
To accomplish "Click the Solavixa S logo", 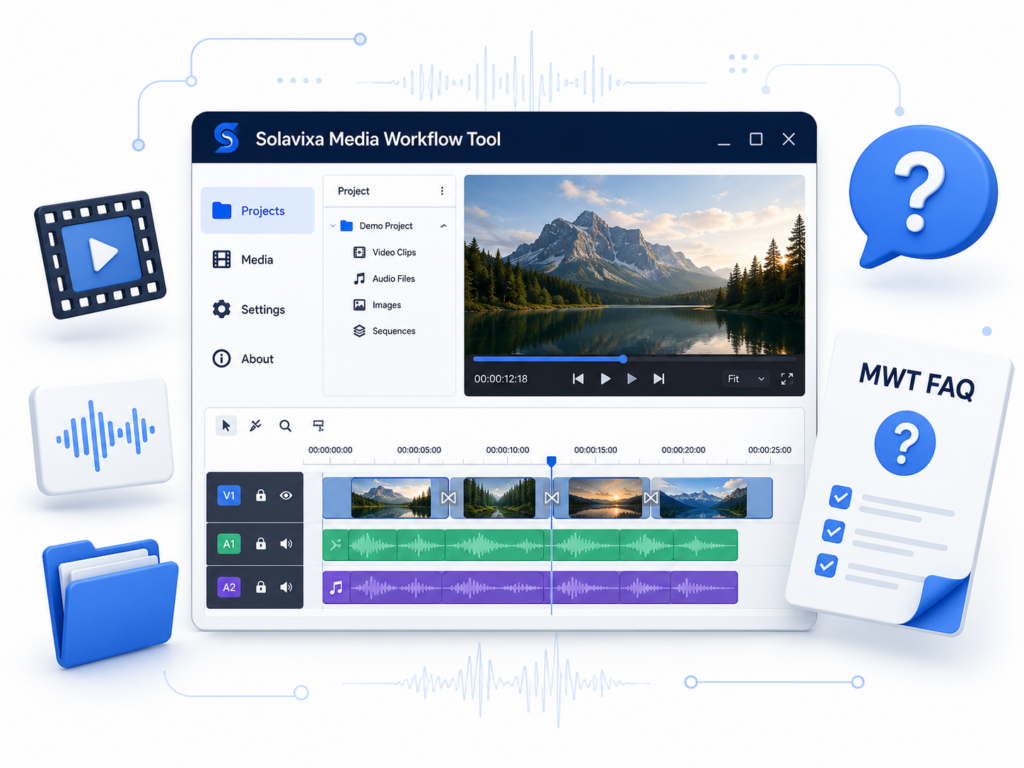I will click(x=226, y=138).
